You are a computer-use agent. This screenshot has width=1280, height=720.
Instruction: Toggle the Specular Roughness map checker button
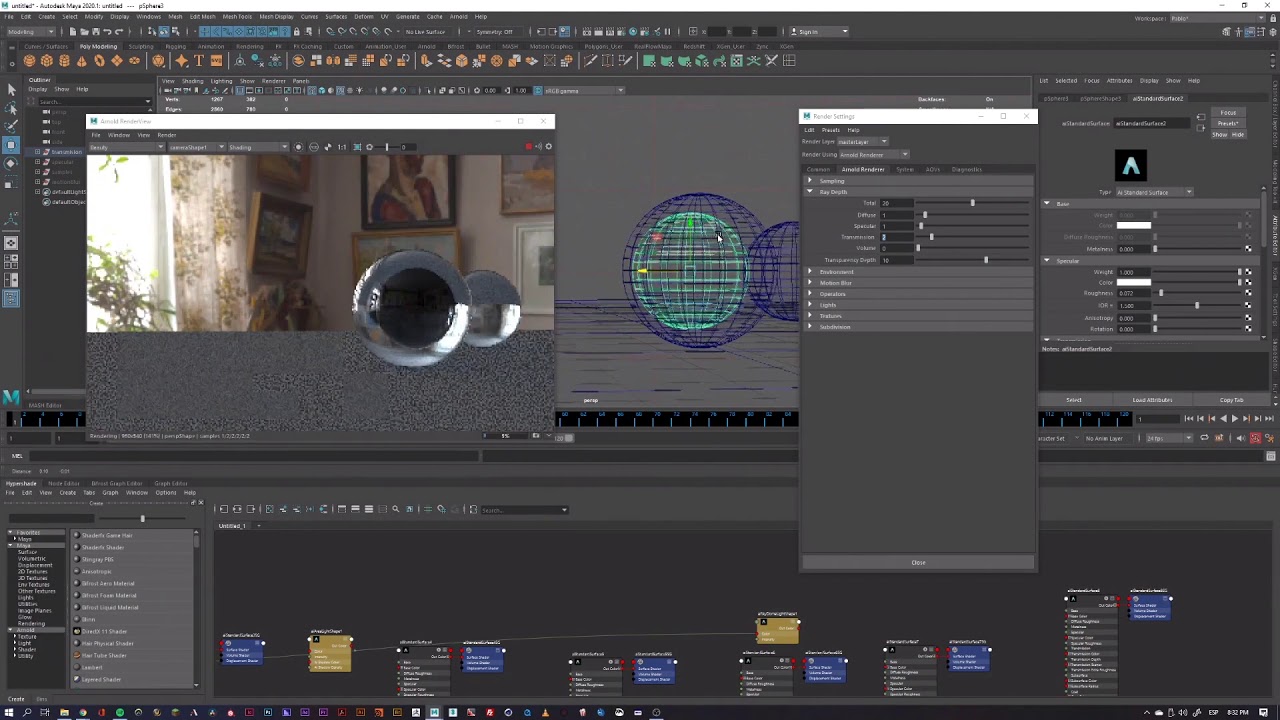click(x=1248, y=294)
